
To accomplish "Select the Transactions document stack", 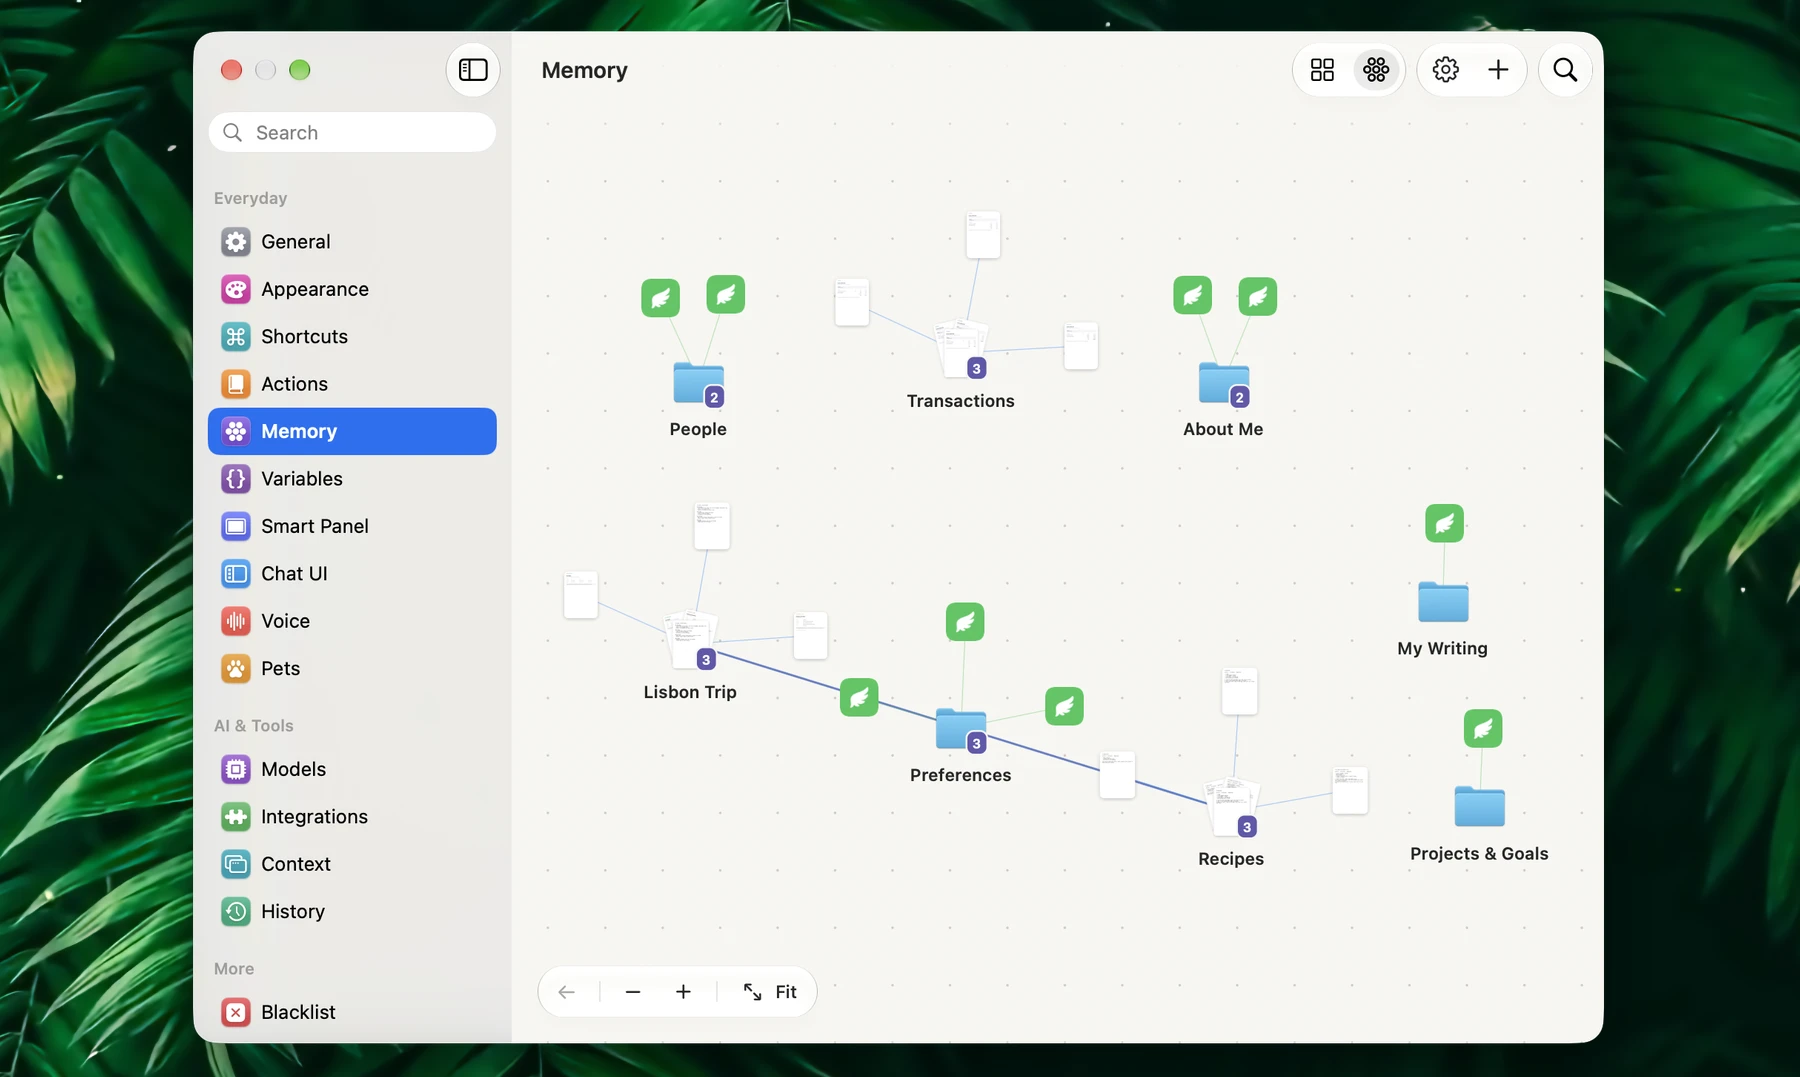I will (x=961, y=348).
